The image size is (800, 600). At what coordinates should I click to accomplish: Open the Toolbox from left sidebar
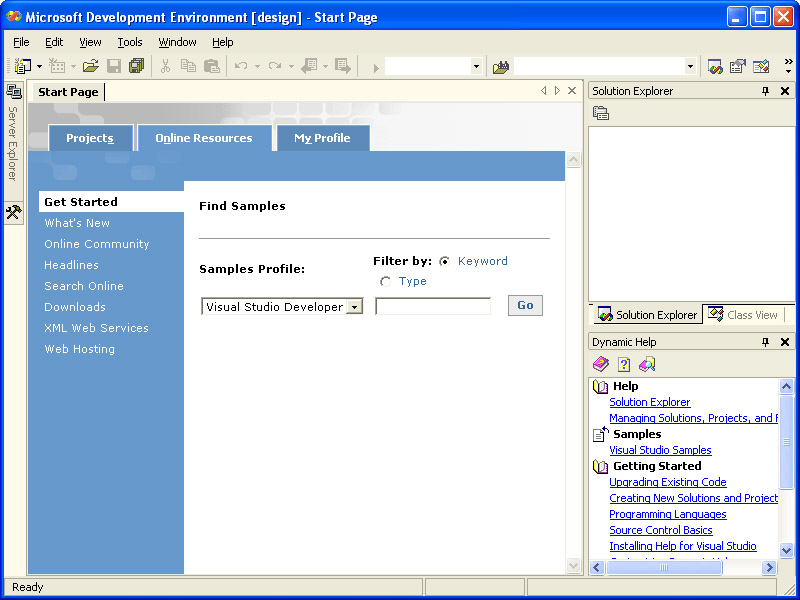(13, 212)
